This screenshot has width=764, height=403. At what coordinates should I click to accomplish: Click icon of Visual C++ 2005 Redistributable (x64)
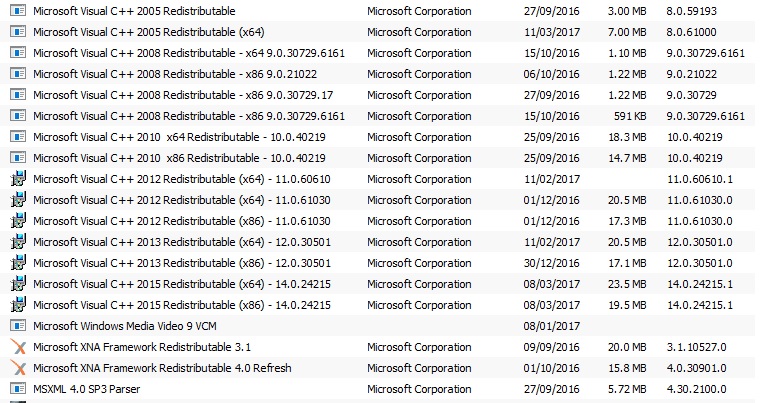18,32
